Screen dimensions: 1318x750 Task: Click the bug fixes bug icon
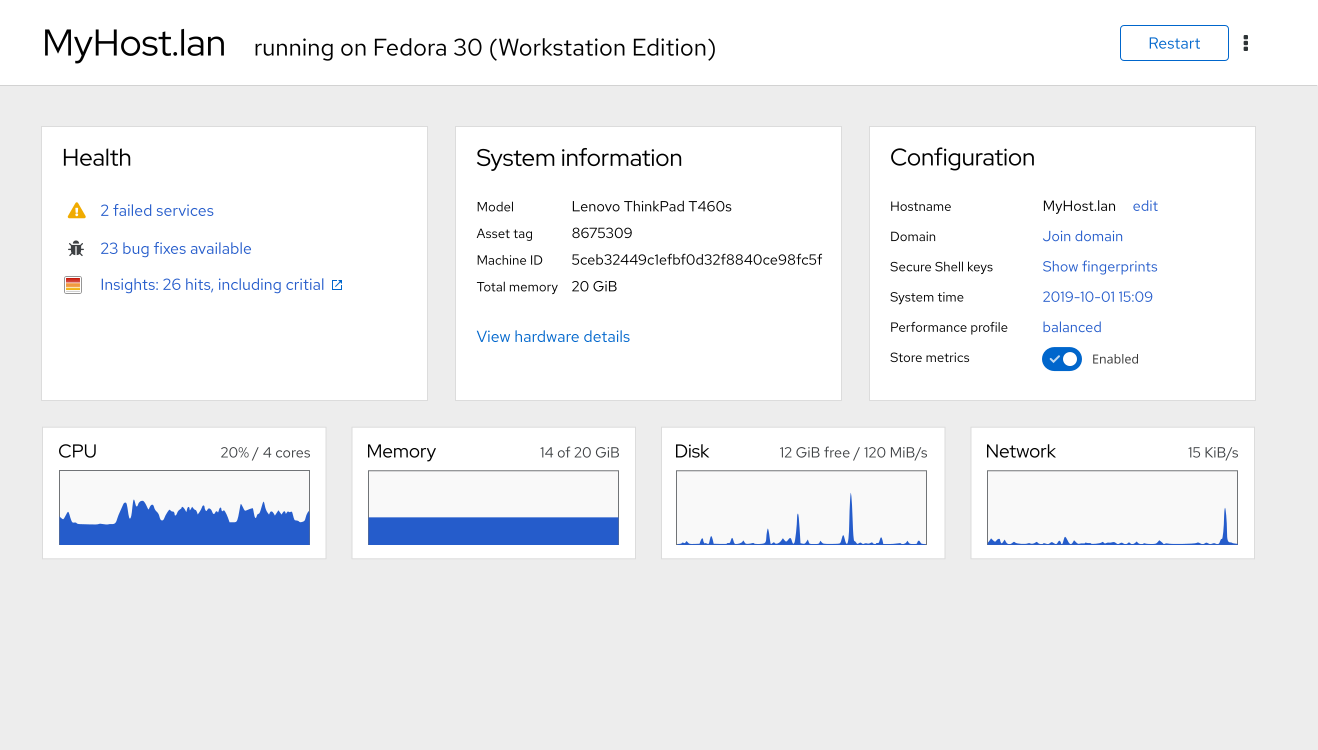click(x=76, y=249)
